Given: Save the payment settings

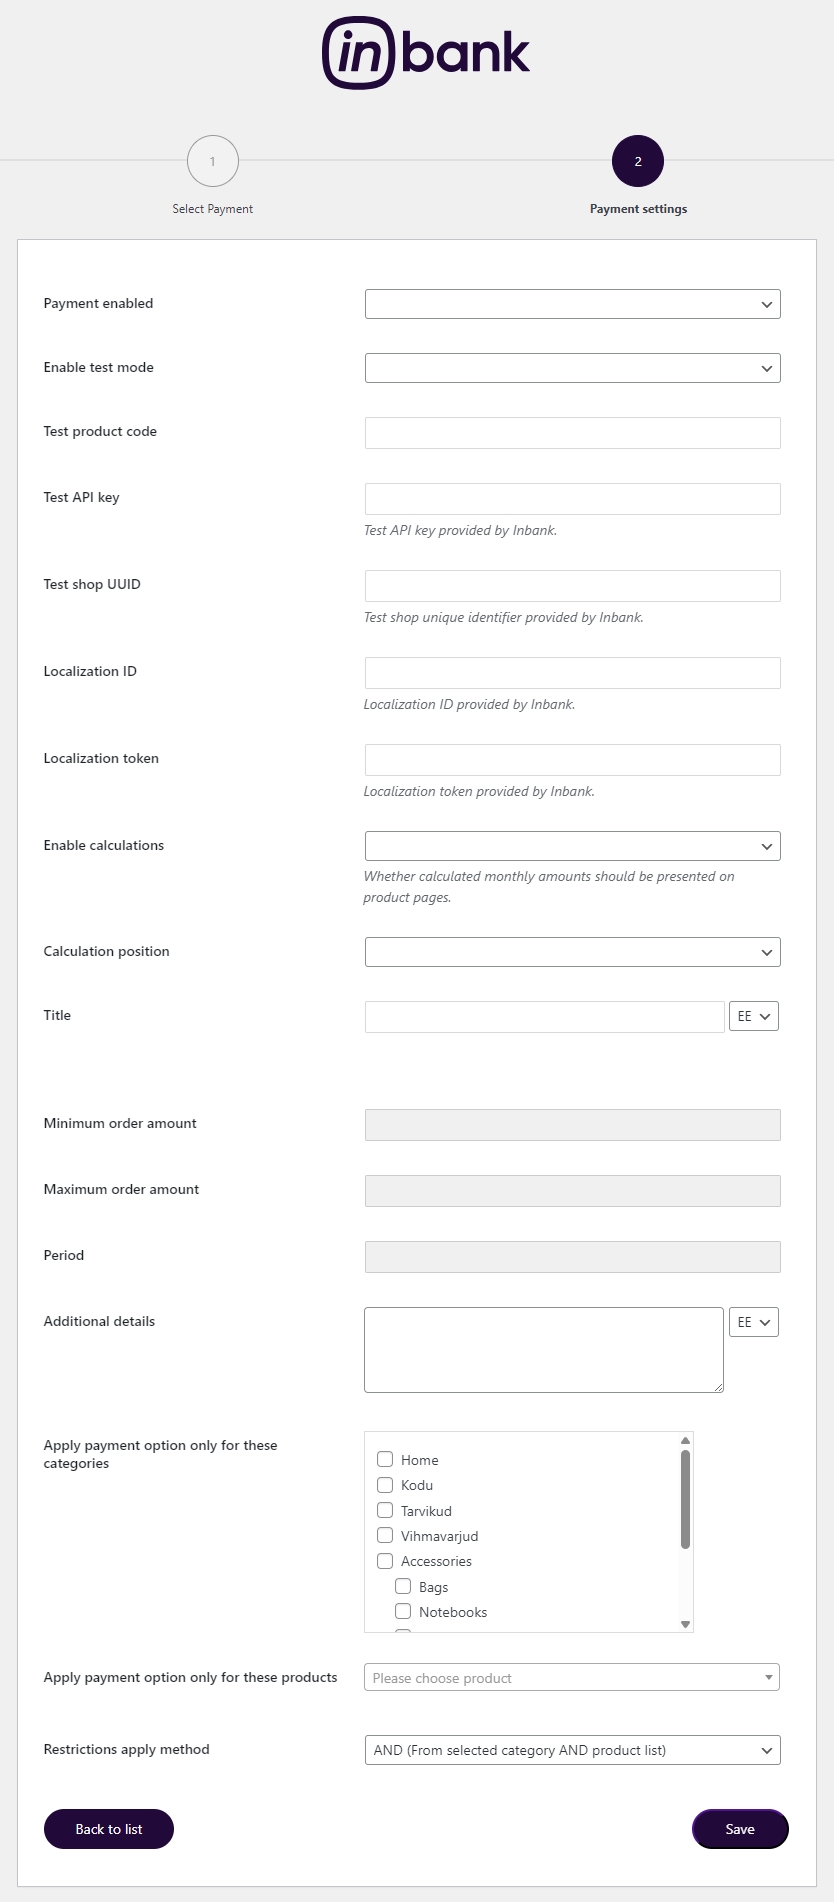Looking at the screenshot, I should [740, 1829].
